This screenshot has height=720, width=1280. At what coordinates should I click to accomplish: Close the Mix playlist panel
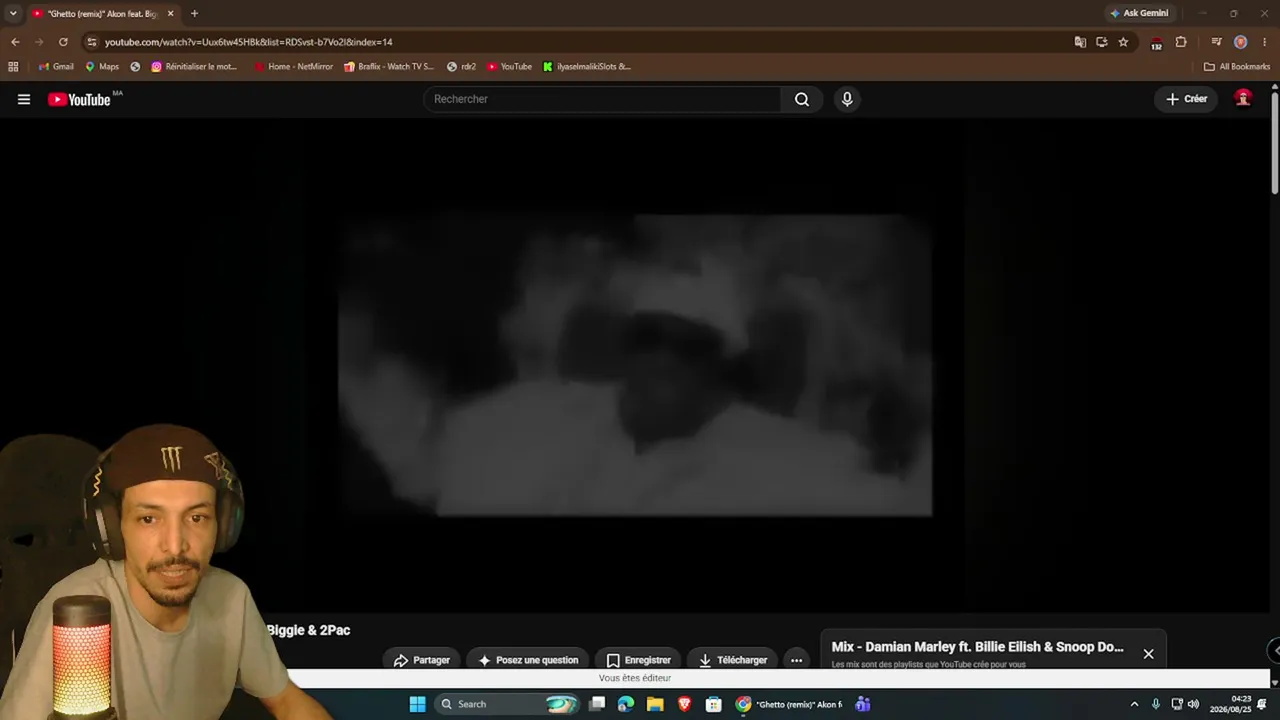point(1148,654)
